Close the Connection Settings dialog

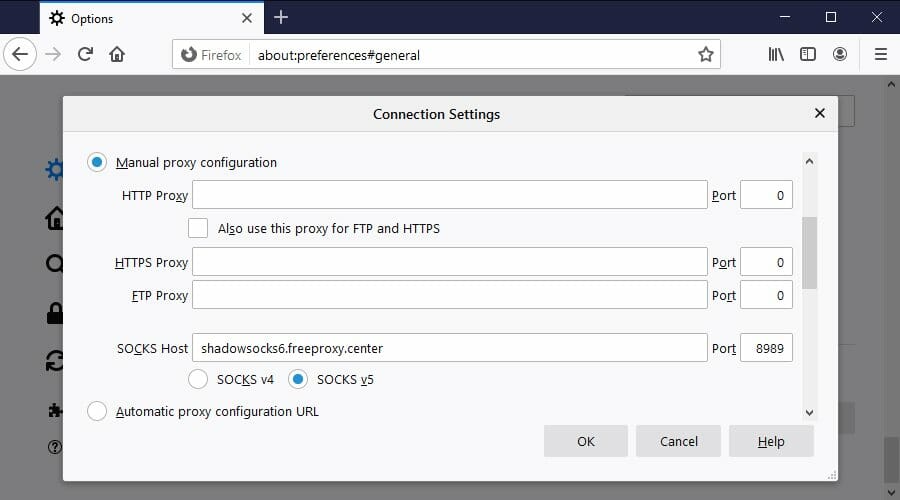[820, 113]
